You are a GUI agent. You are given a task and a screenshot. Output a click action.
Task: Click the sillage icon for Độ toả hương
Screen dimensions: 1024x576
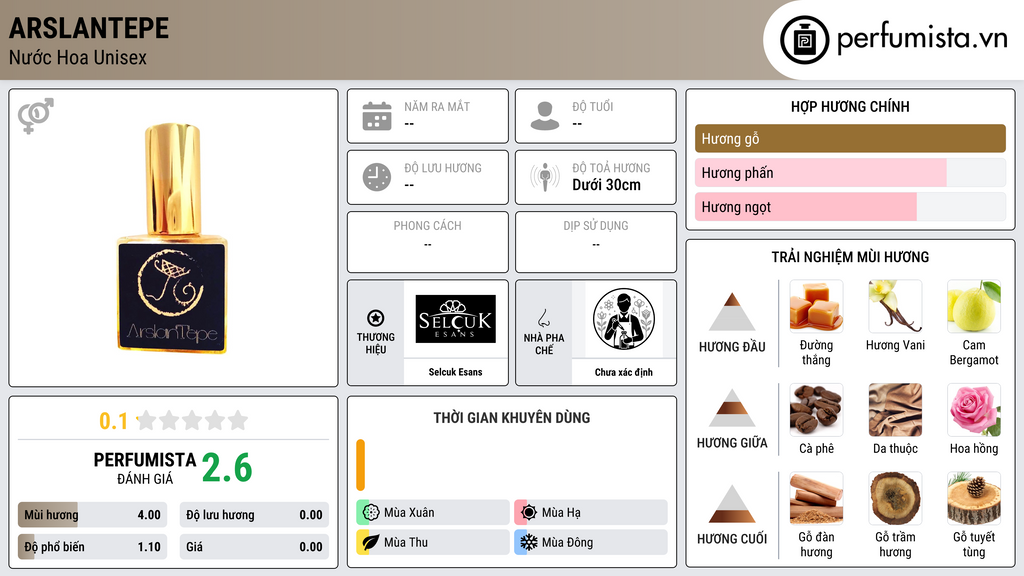click(545, 177)
